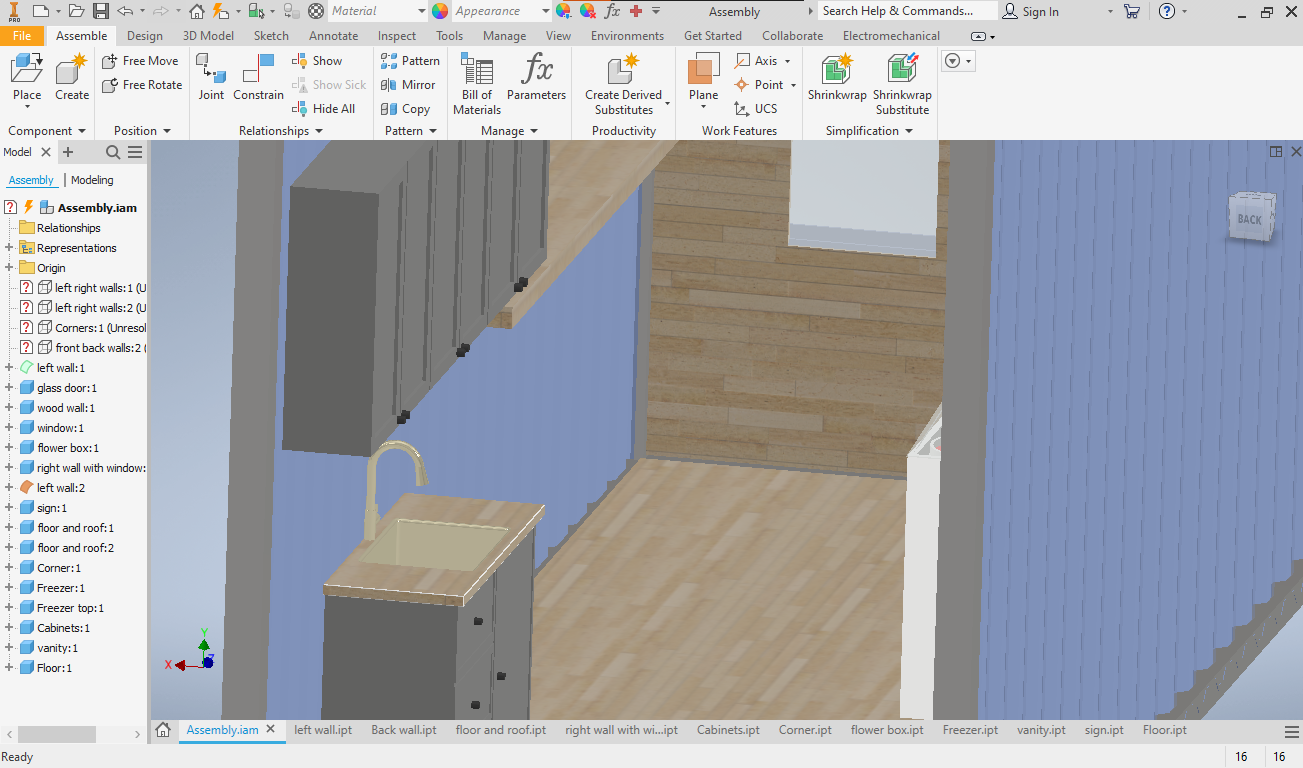Click the Shrinkwrap Substitute tool
This screenshot has width=1303, height=768.
[902, 85]
